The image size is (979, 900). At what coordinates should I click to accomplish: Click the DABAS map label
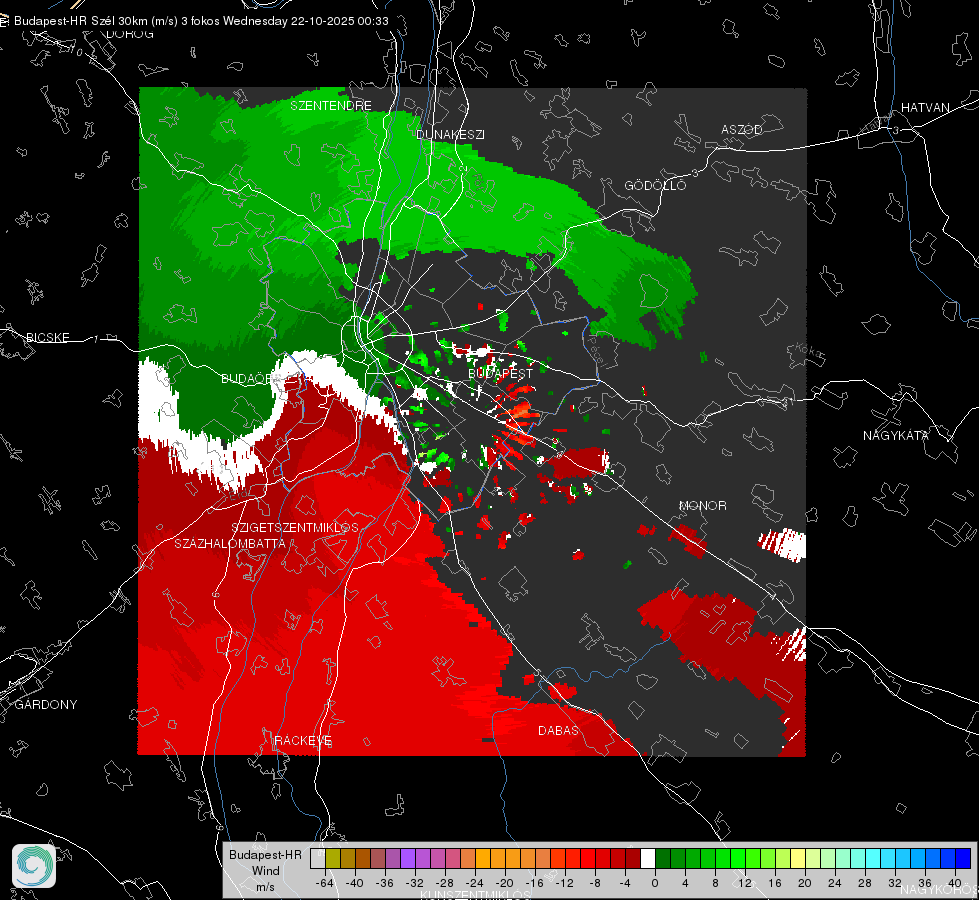558,730
